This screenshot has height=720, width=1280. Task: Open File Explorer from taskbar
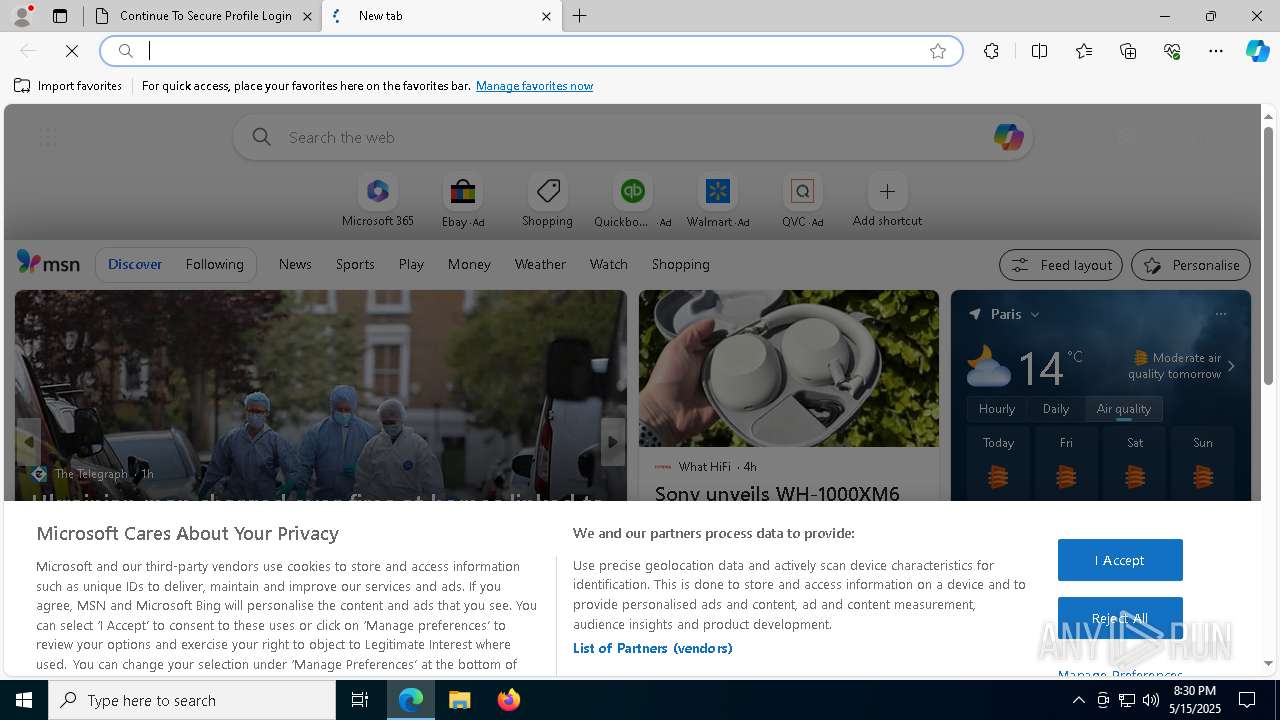click(460, 700)
